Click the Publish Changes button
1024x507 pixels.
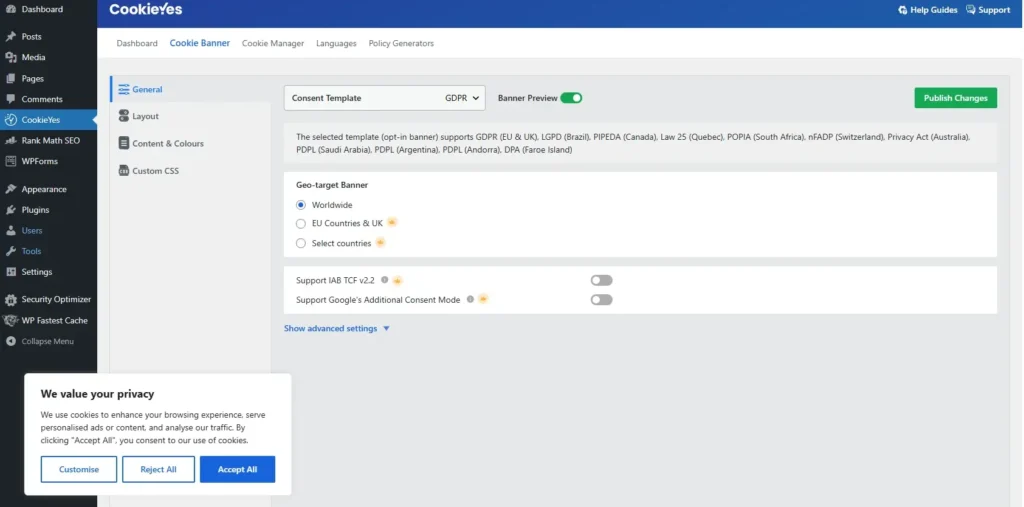[955, 98]
